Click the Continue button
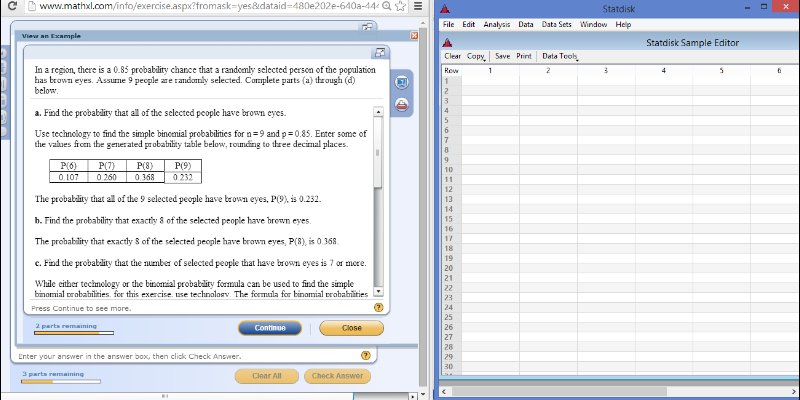This screenshot has width=800, height=400. [270, 328]
